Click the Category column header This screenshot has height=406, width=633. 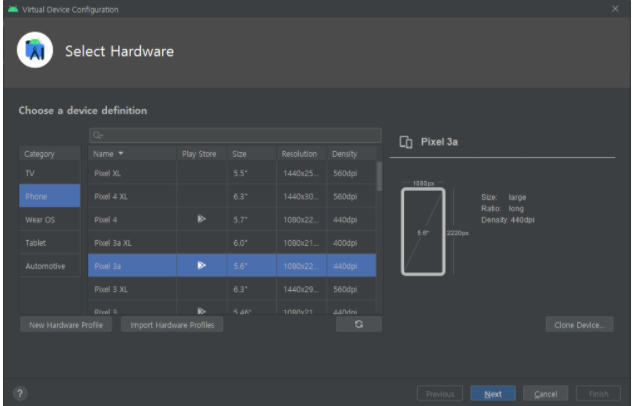coord(50,154)
